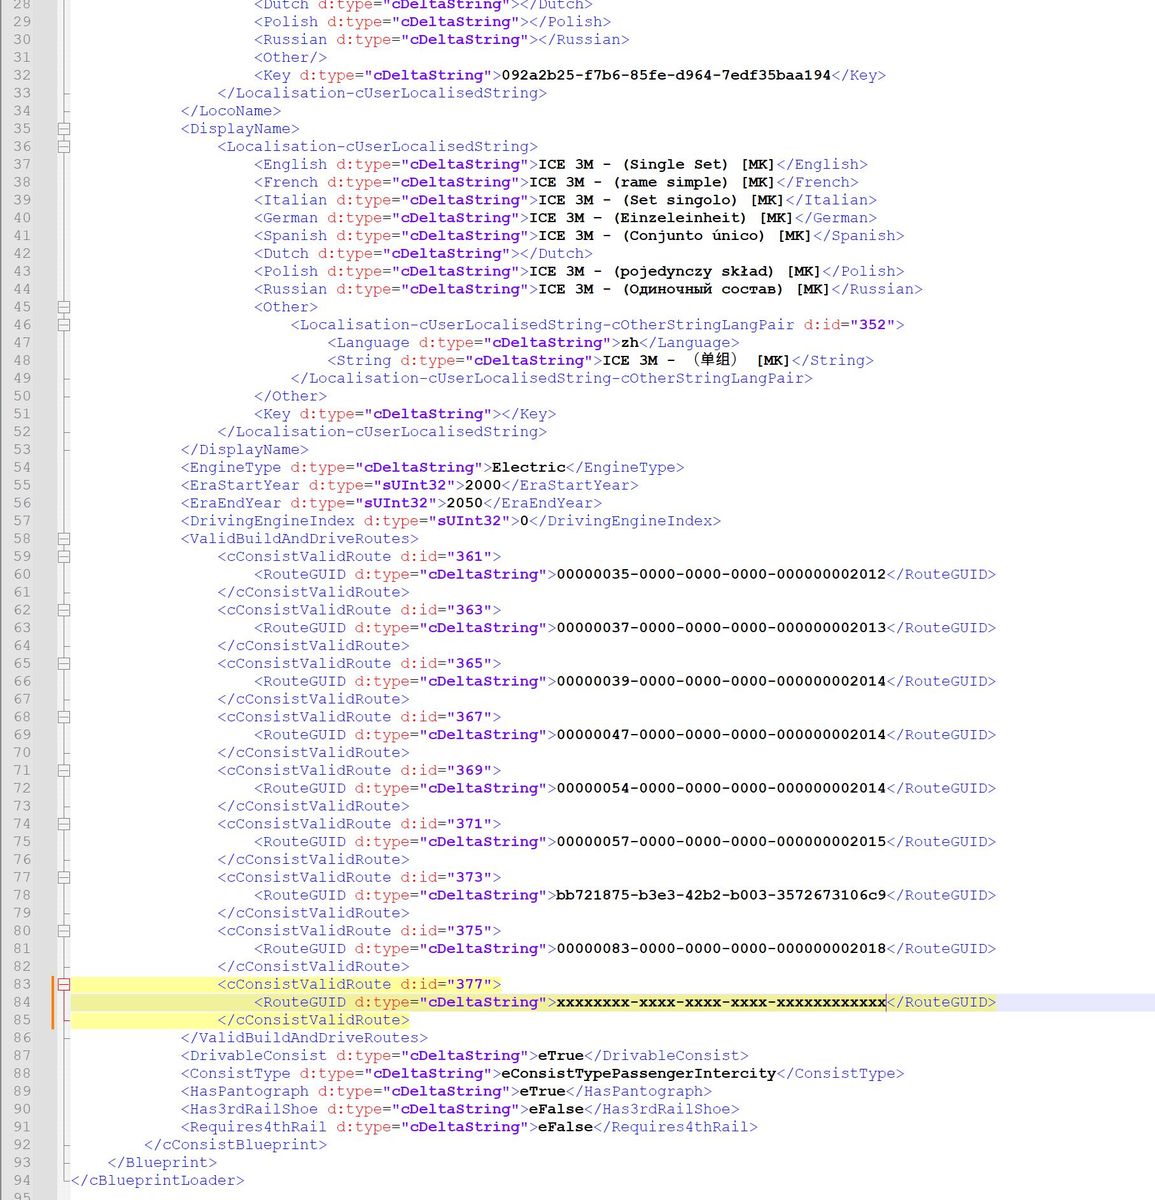
Task: Click RouteGUID bb721875-b3e3-42b2-b003-3572673106c9
Action: point(721,895)
